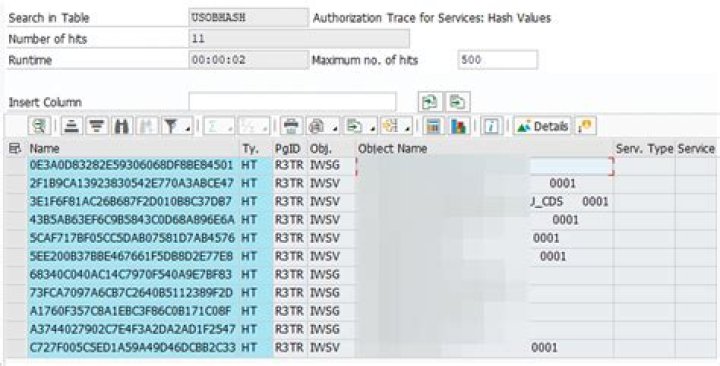Select hash C727F005C5ED1A59A49D46DCBB2C33
Screen dimensions: 720x366
point(132,348)
